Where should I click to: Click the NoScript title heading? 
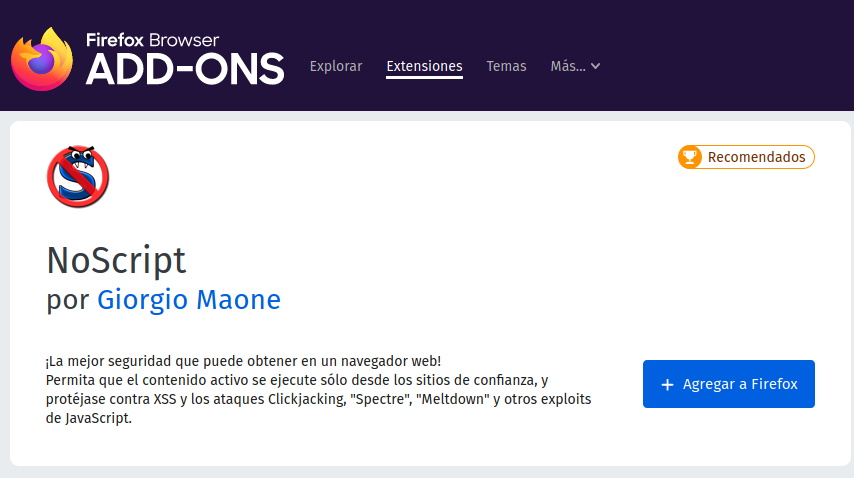click(x=116, y=260)
